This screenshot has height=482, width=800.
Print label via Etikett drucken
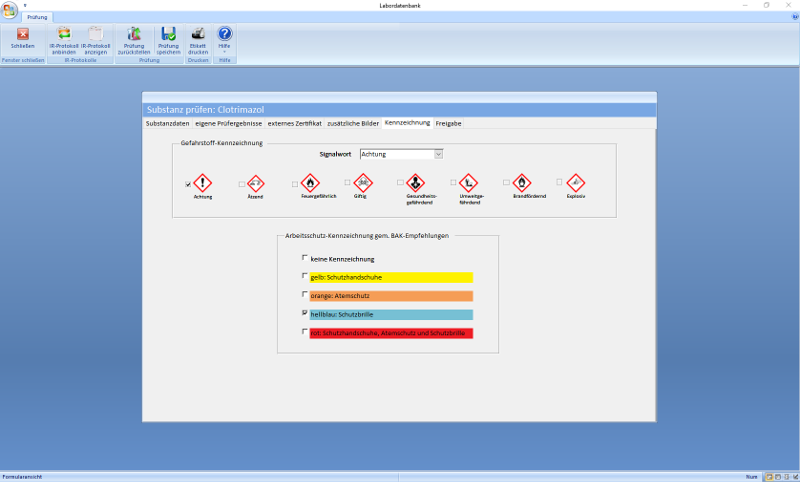198,35
